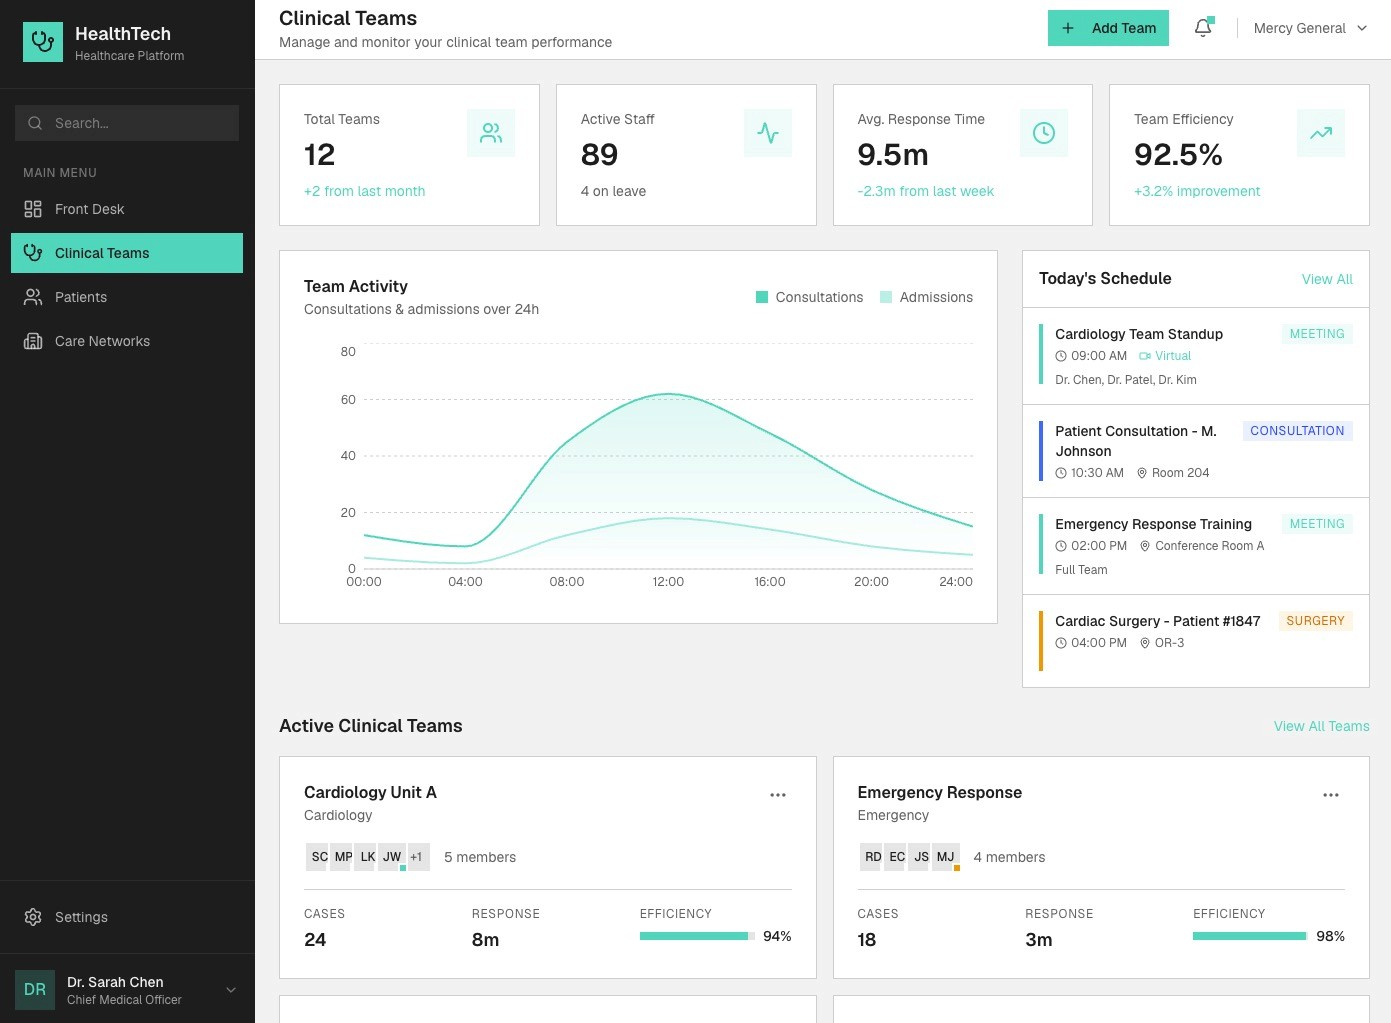Expand the Mercy General hospital dropdown
1391x1023 pixels.
click(x=1310, y=28)
